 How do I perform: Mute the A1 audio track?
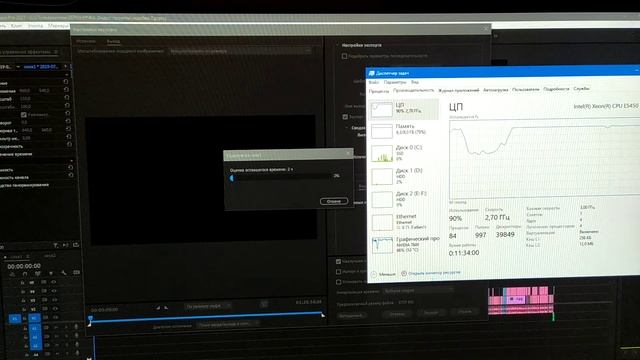click(56, 327)
